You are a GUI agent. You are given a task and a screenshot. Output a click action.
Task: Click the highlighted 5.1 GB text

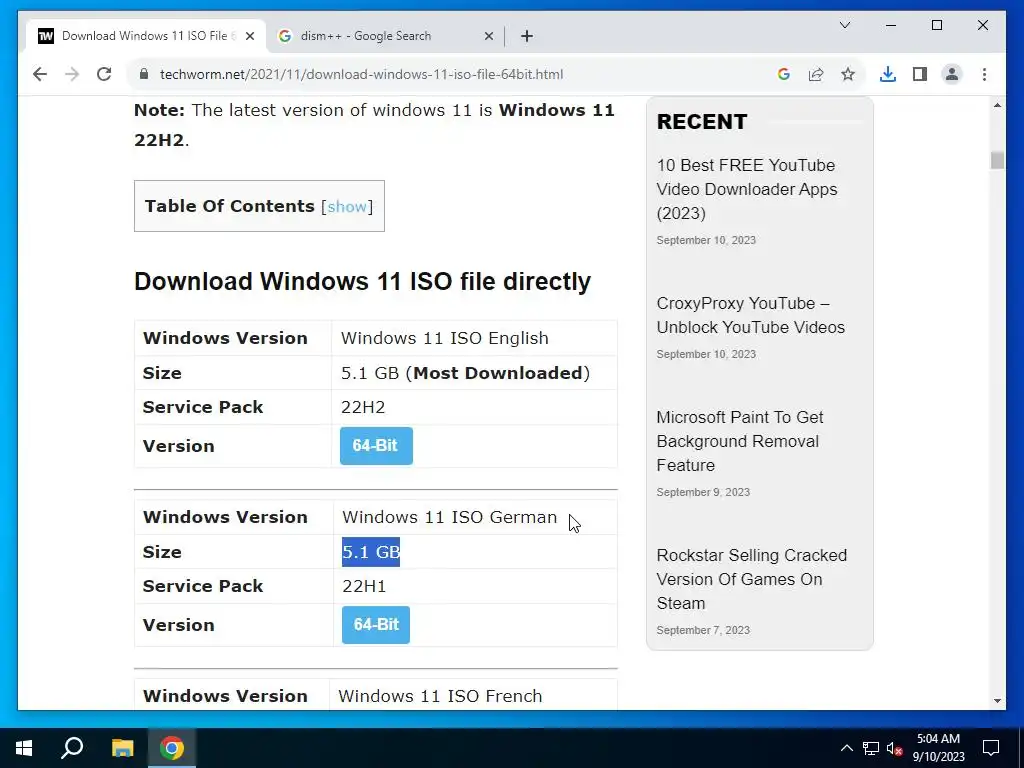tap(371, 552)
